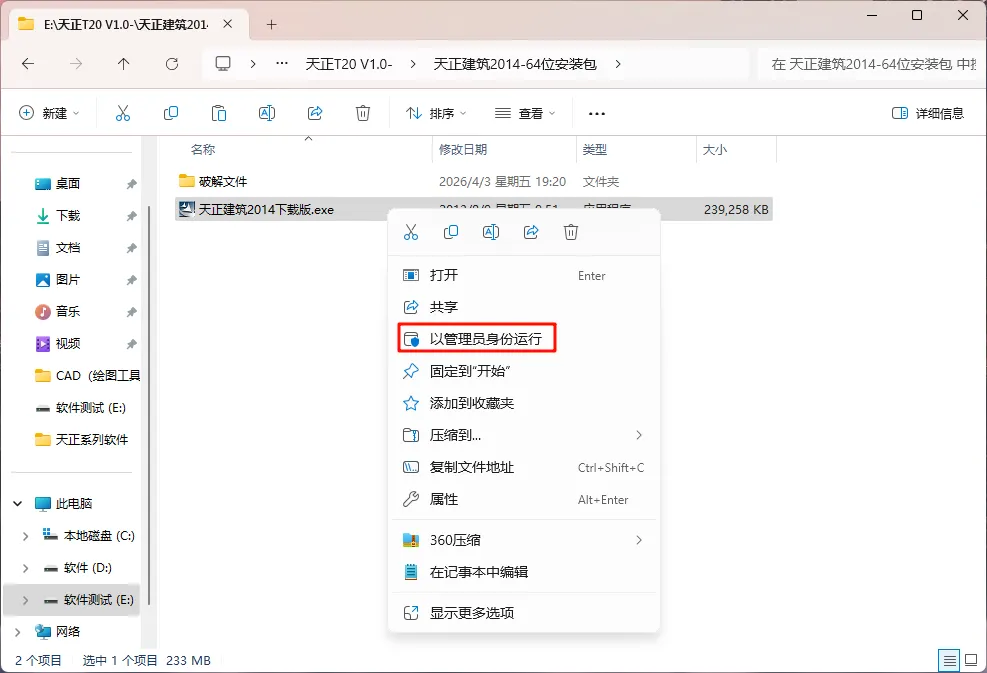
Task: Click the navigation pane scrollbar
Action: click(149, 403)
